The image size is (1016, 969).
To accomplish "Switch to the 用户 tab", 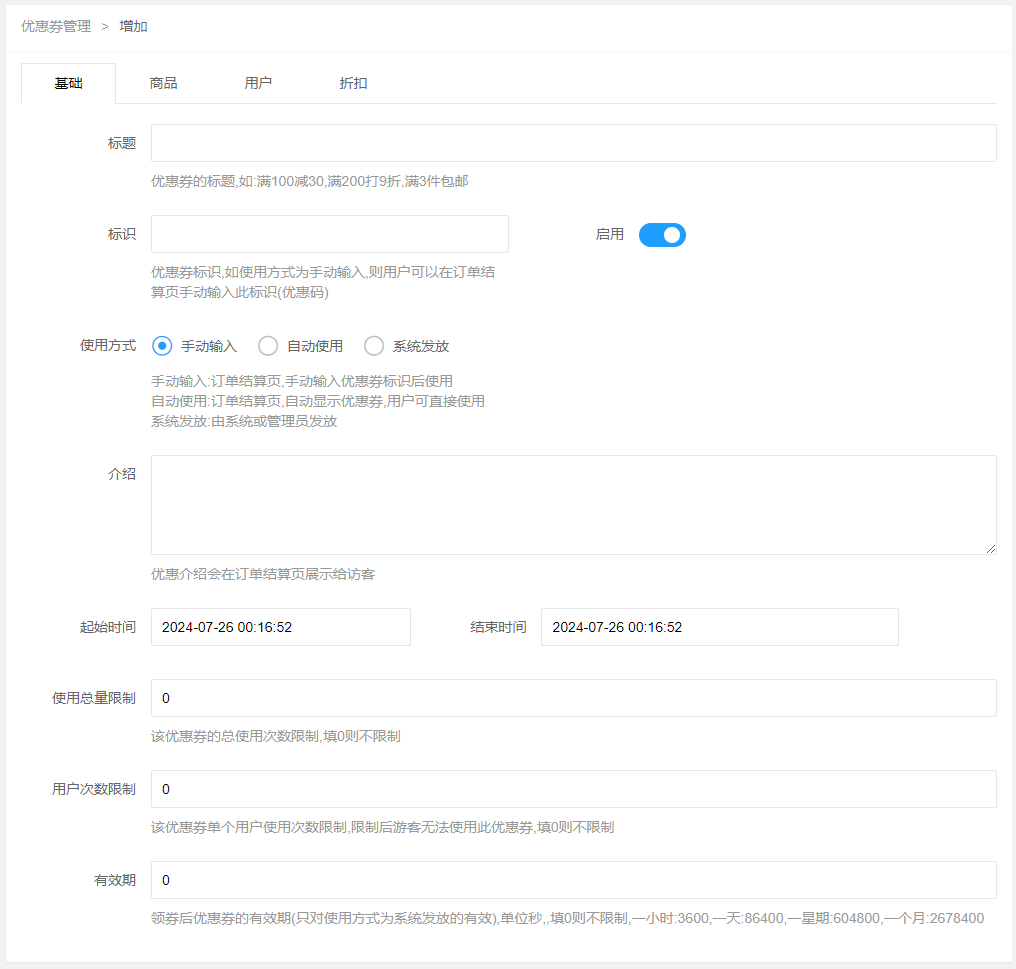I will 258,84.
